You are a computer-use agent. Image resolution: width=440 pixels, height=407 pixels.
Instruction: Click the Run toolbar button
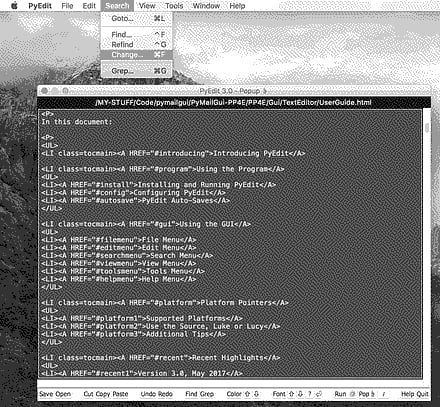[x=340, y=394]
